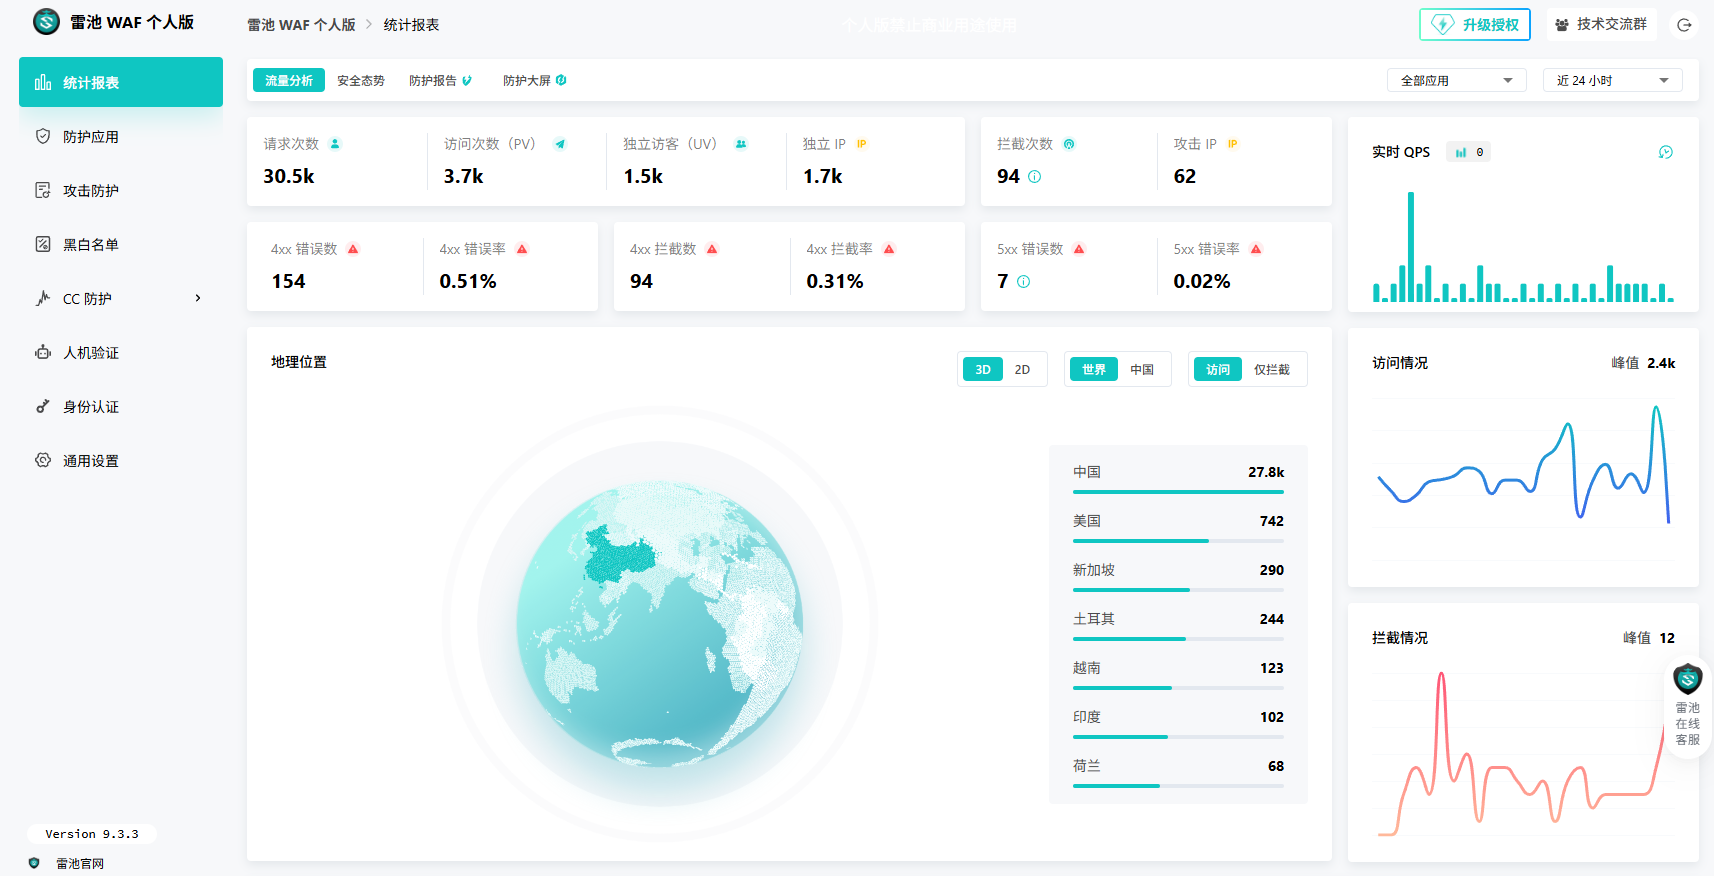Viewport: 1714px width, 876px height.
Task: Switch to the 安全态势 tab
Action: (x=360, y=81)
